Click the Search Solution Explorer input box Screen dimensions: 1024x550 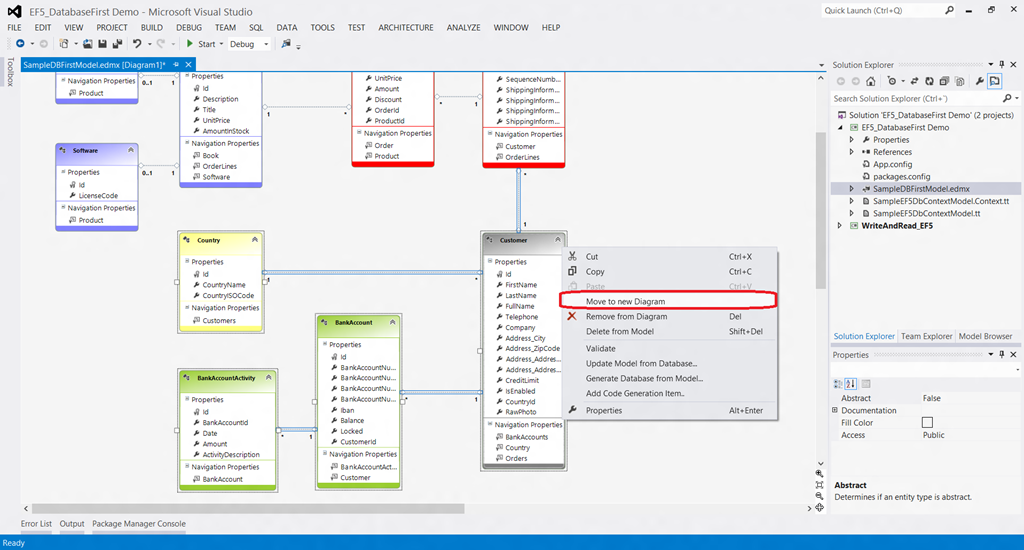[916, 99]
